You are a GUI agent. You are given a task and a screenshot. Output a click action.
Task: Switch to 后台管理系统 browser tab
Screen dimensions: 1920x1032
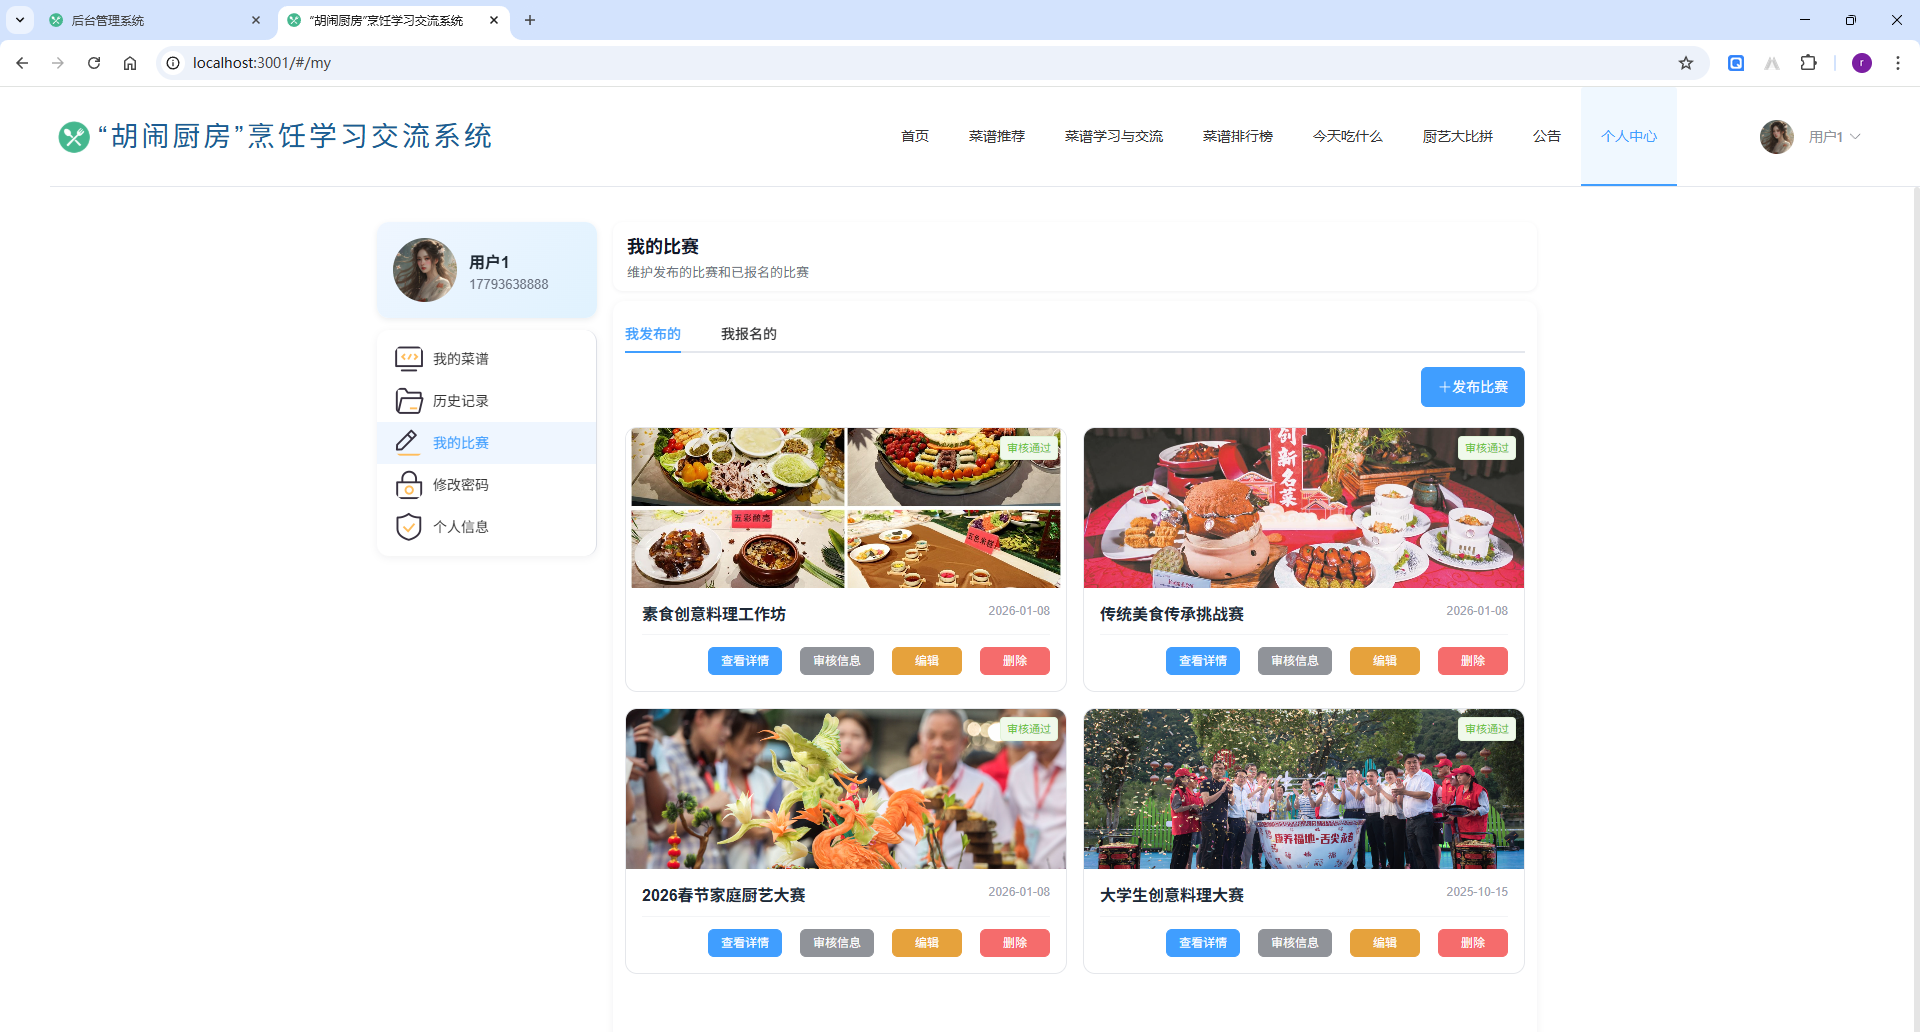point(155,20)
